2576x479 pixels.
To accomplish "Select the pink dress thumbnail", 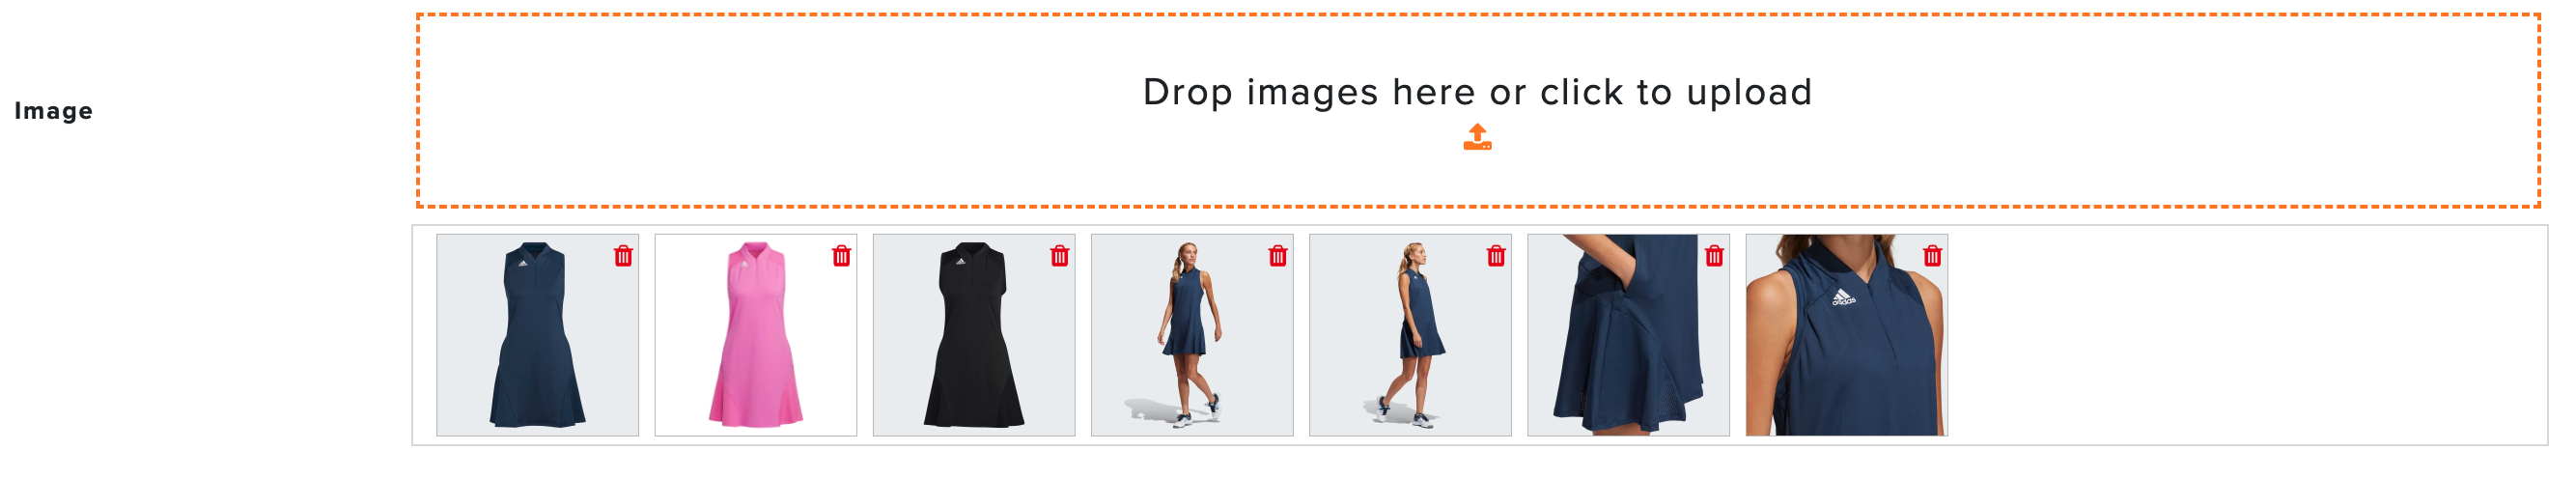I will coord(755,335).
